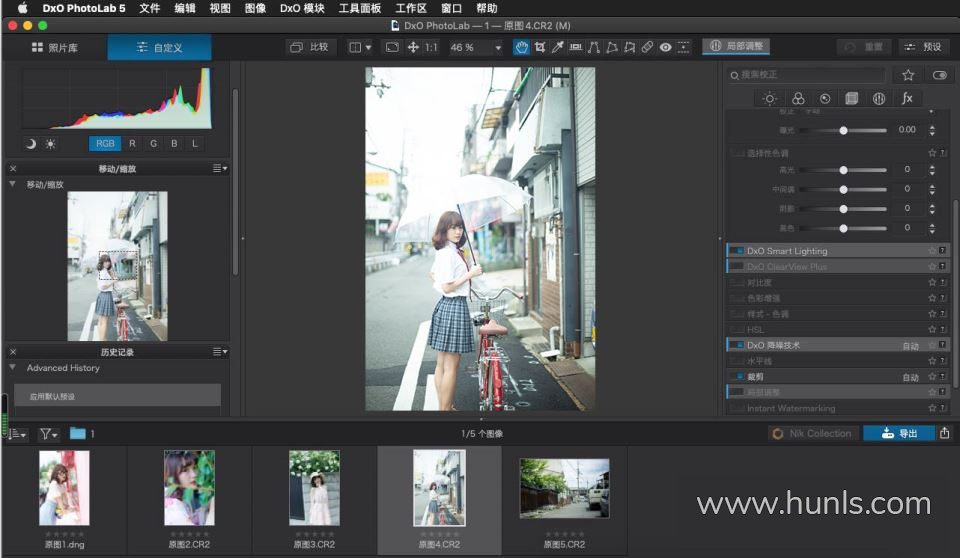Screen dimensions: 960x558
Task: Open the filmstrip sort menu
Action: [x=17, y=434]
